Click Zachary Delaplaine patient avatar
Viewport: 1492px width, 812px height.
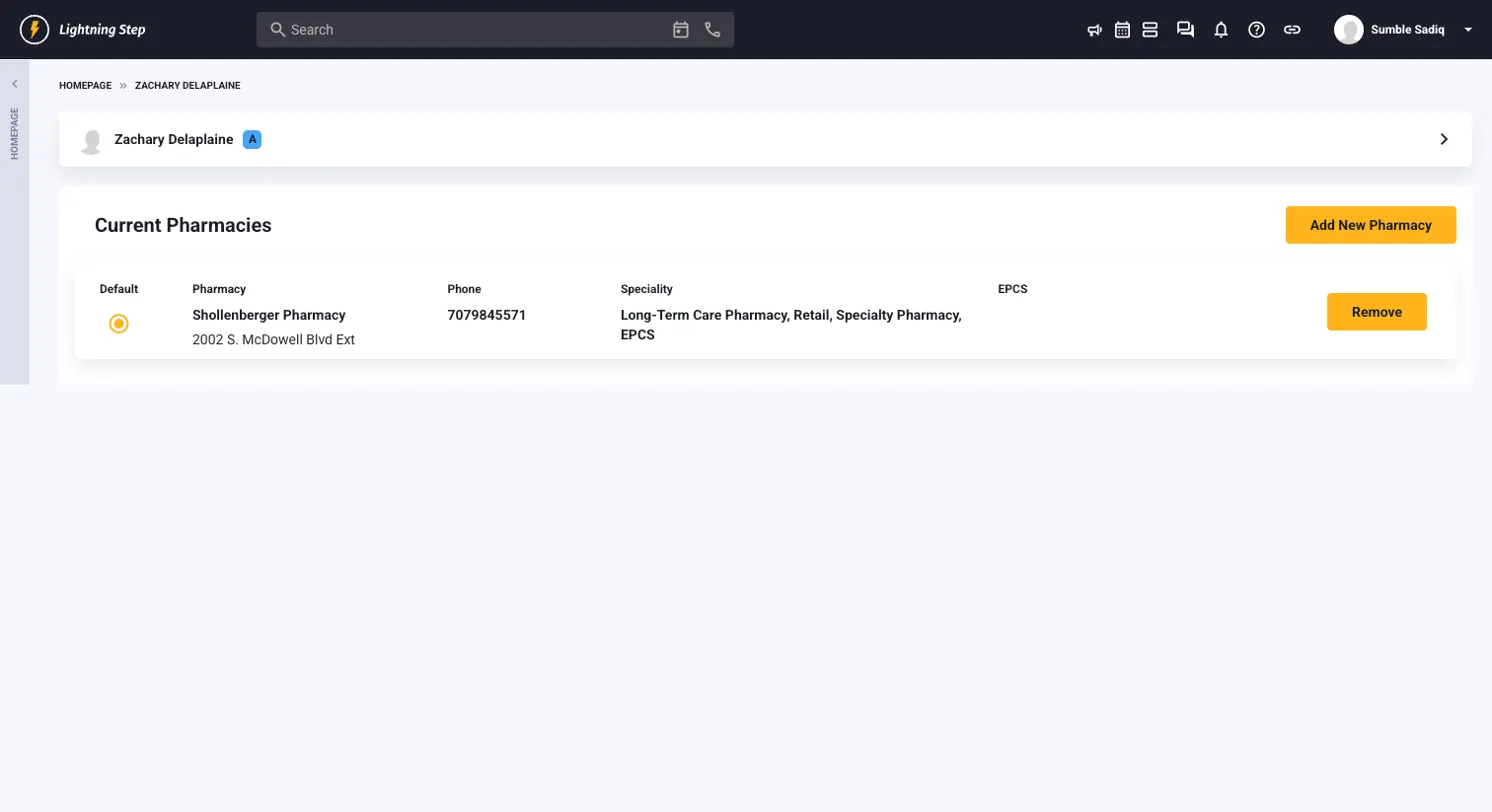pos(91,141)
